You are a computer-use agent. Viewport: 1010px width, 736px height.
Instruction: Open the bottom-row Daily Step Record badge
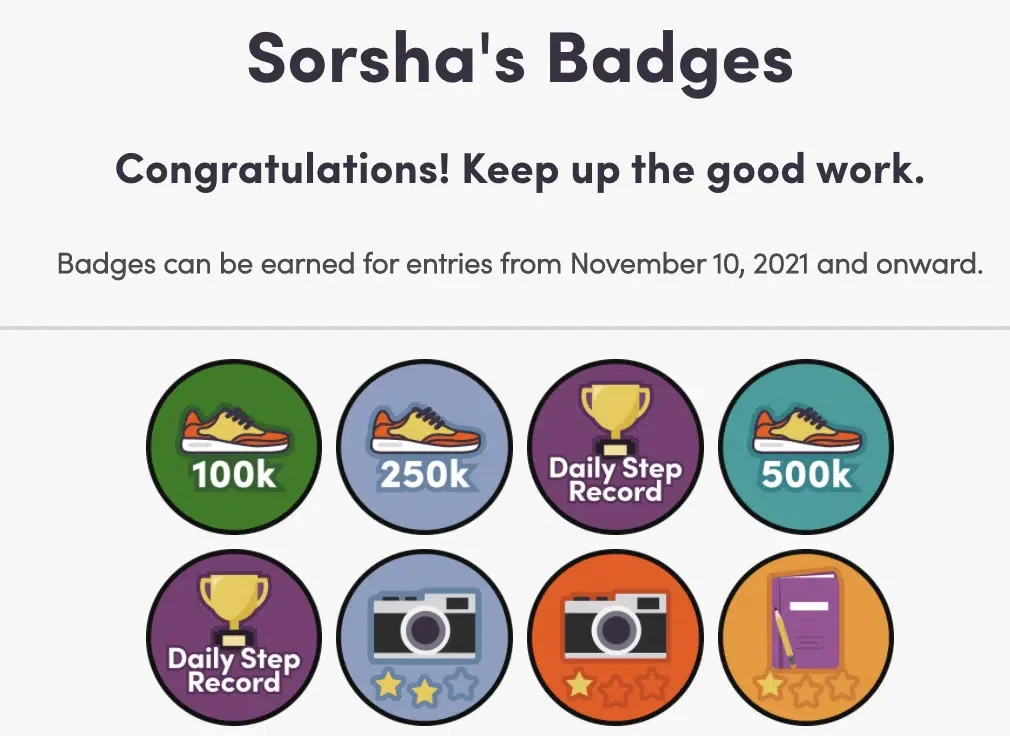234,637
